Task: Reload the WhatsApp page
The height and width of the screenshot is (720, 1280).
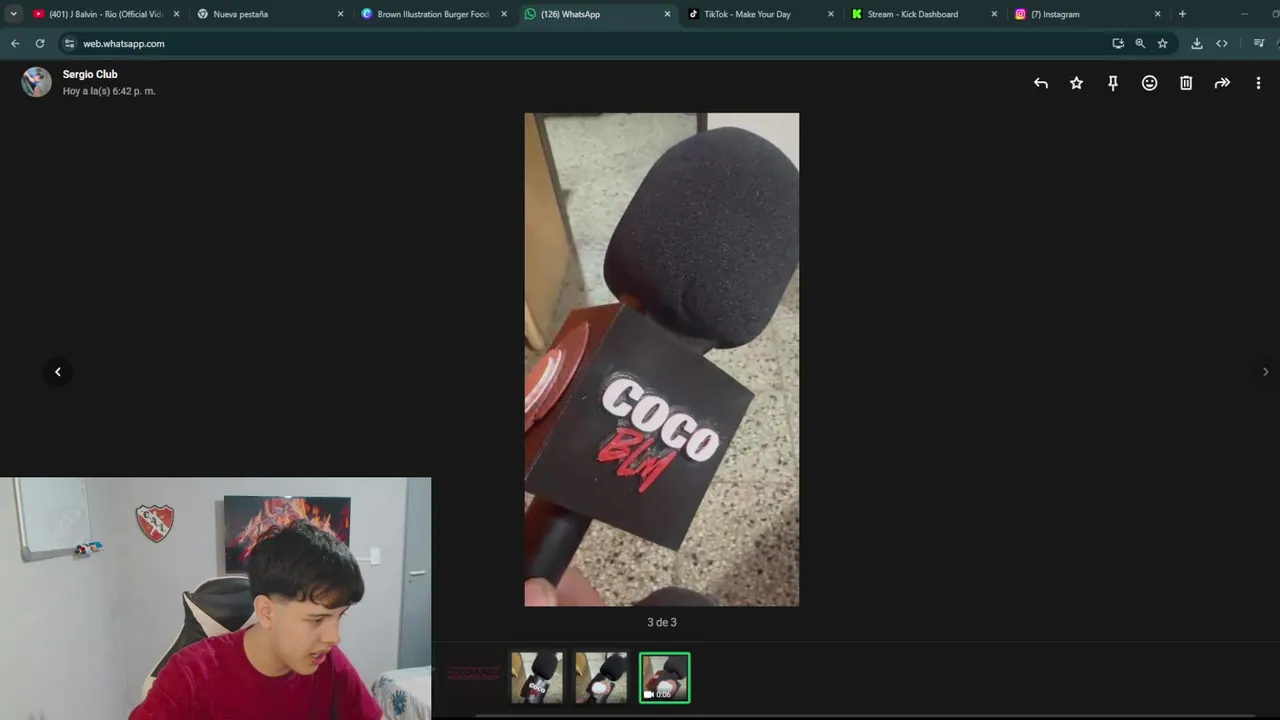Action: point(40,43)
